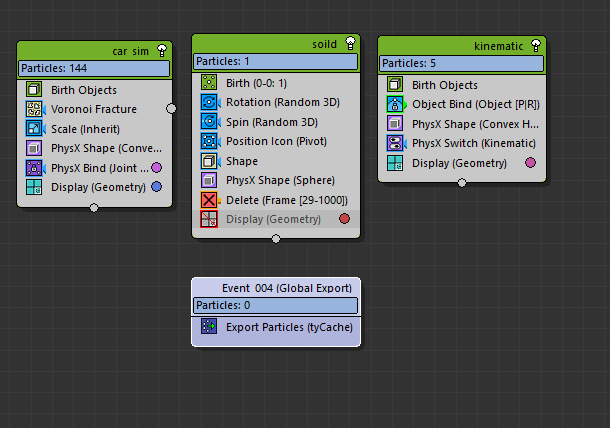Select the Birth (0-0: 1) operator label

coord(256,83)
